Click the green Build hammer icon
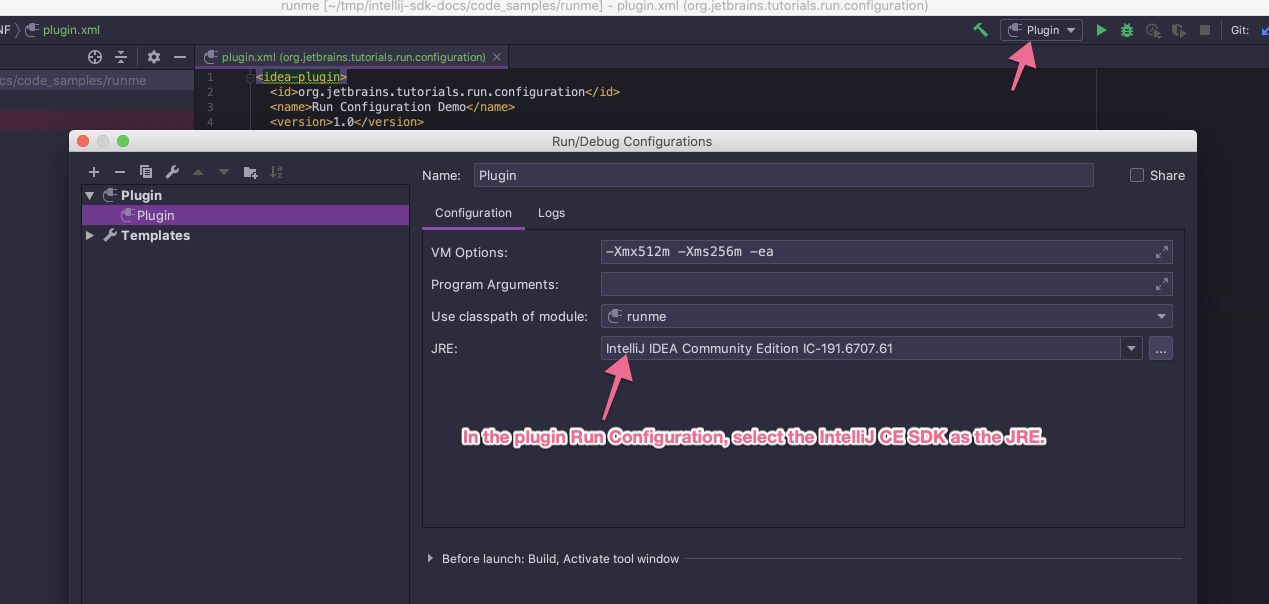The width and height of the screenshot is (1269, 604). 981,30
